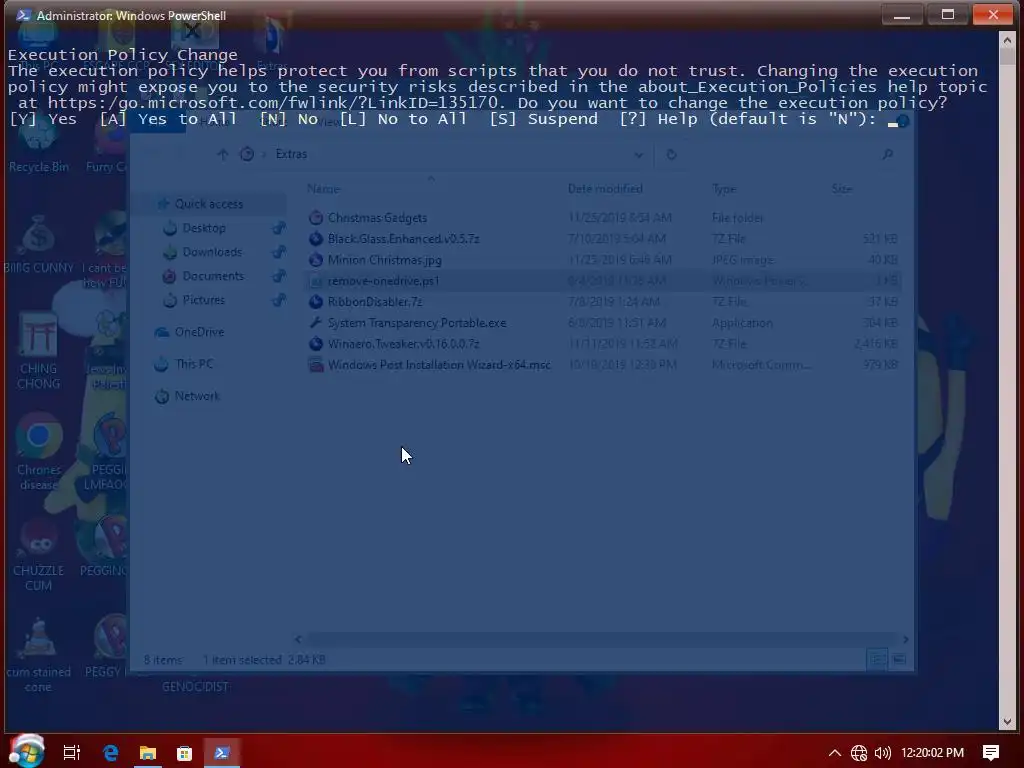Click the PowerShell taskbar button
Screen dimensions: 1024x768
pyautogui.click(x=221, y=753)
